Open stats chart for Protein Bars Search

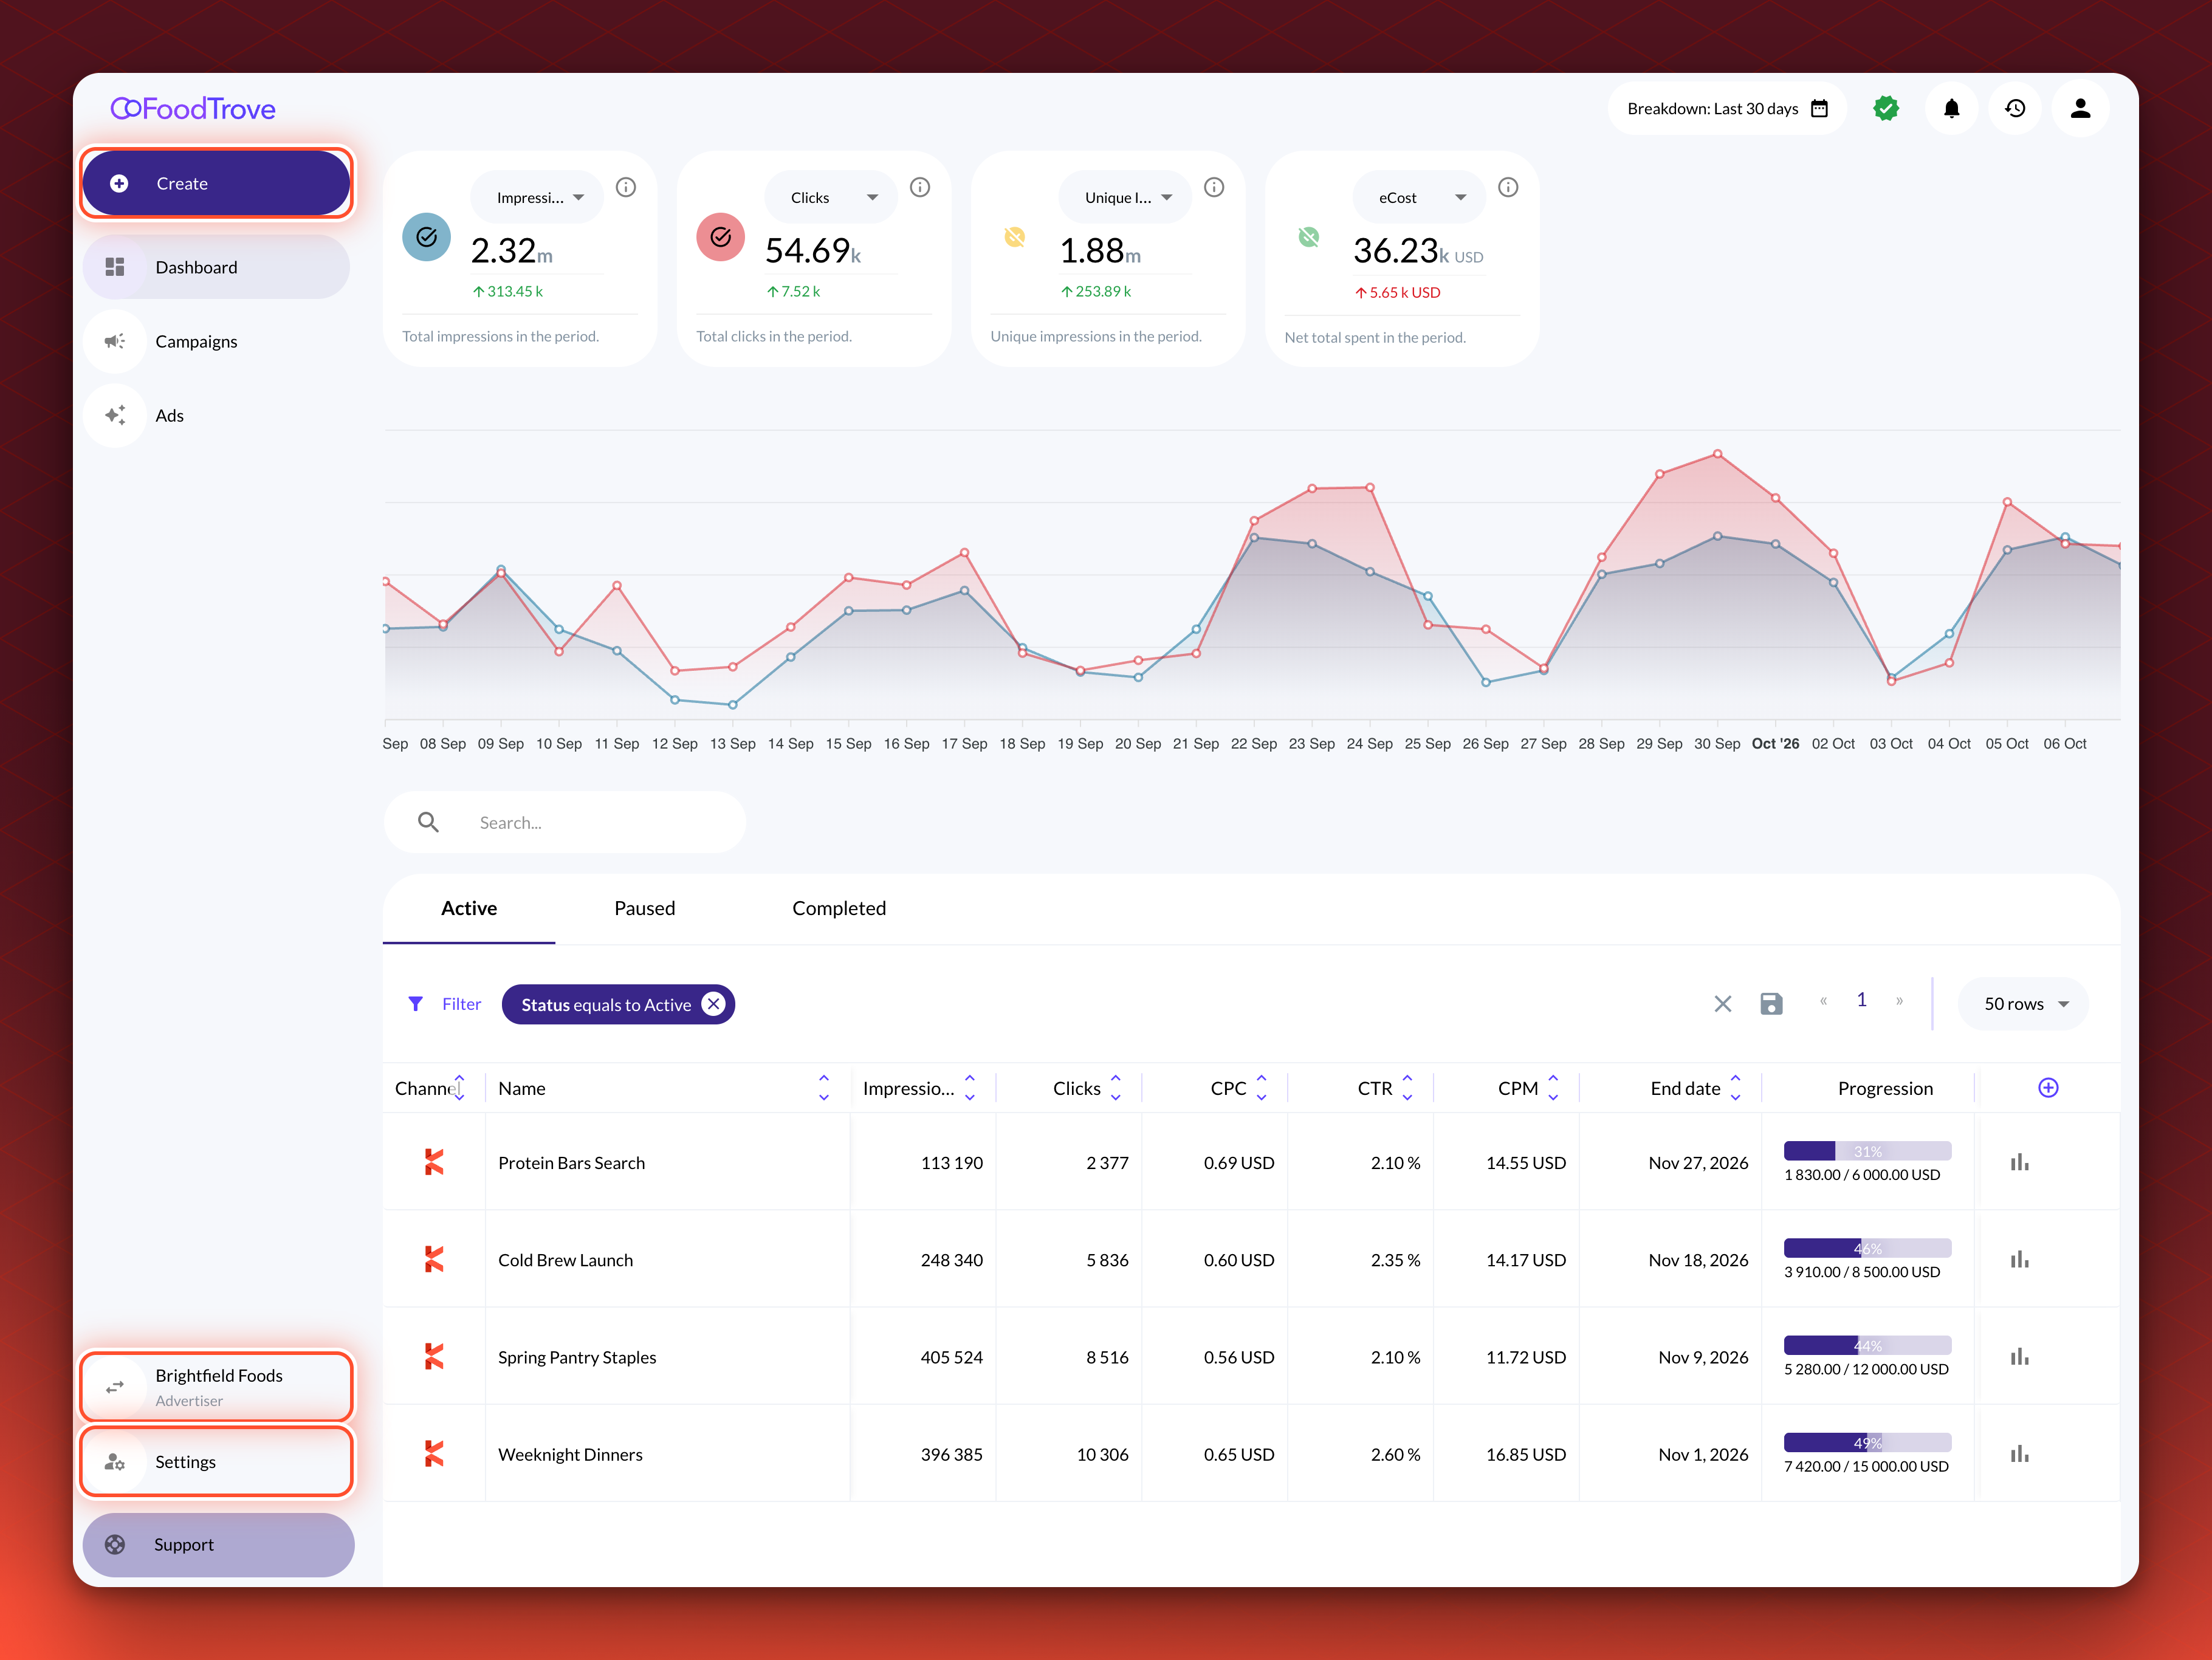(2020, 1162)
